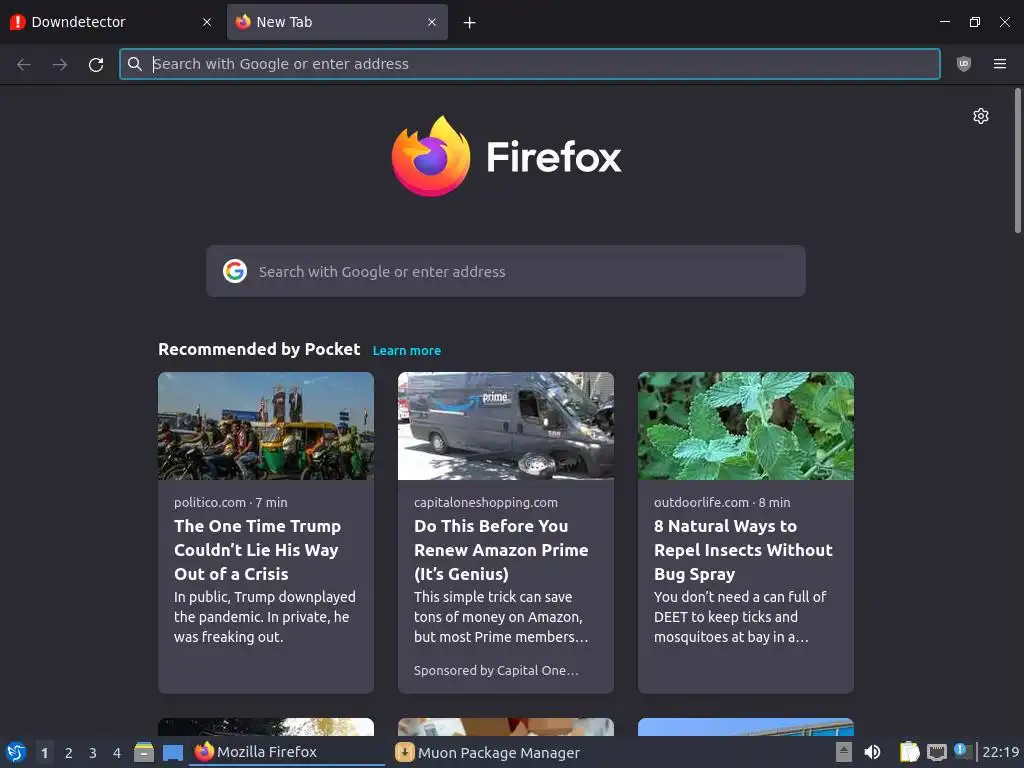Activate Mozilla Firefox taskbar entry
The image size is (1024, 768).
(287, 752)
